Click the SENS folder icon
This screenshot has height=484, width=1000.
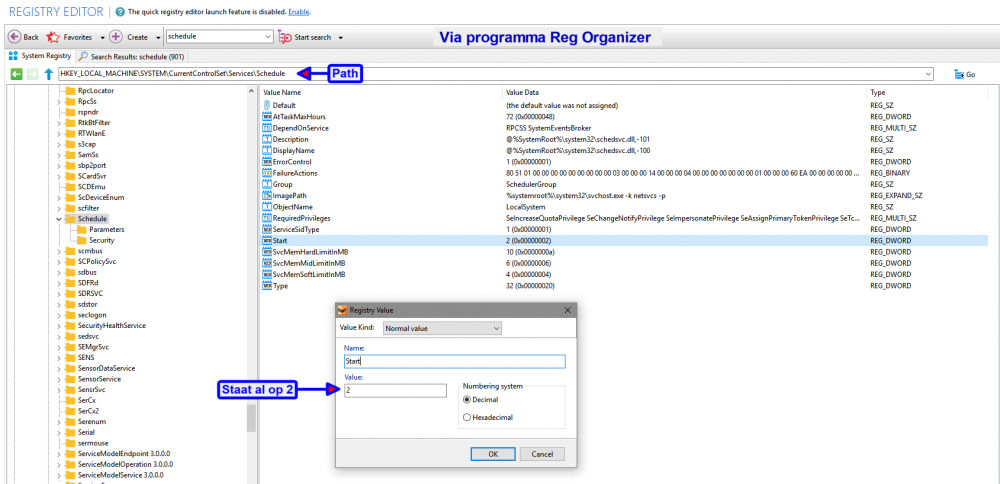click(70, 358)
